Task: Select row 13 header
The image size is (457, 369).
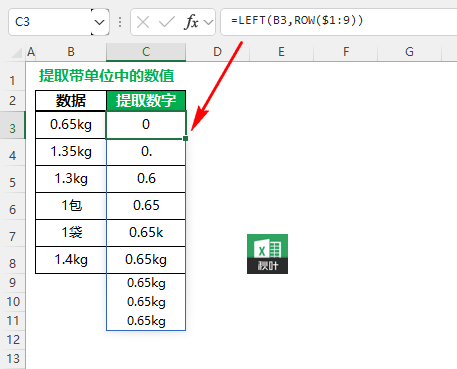Action: tap(13, 359)
